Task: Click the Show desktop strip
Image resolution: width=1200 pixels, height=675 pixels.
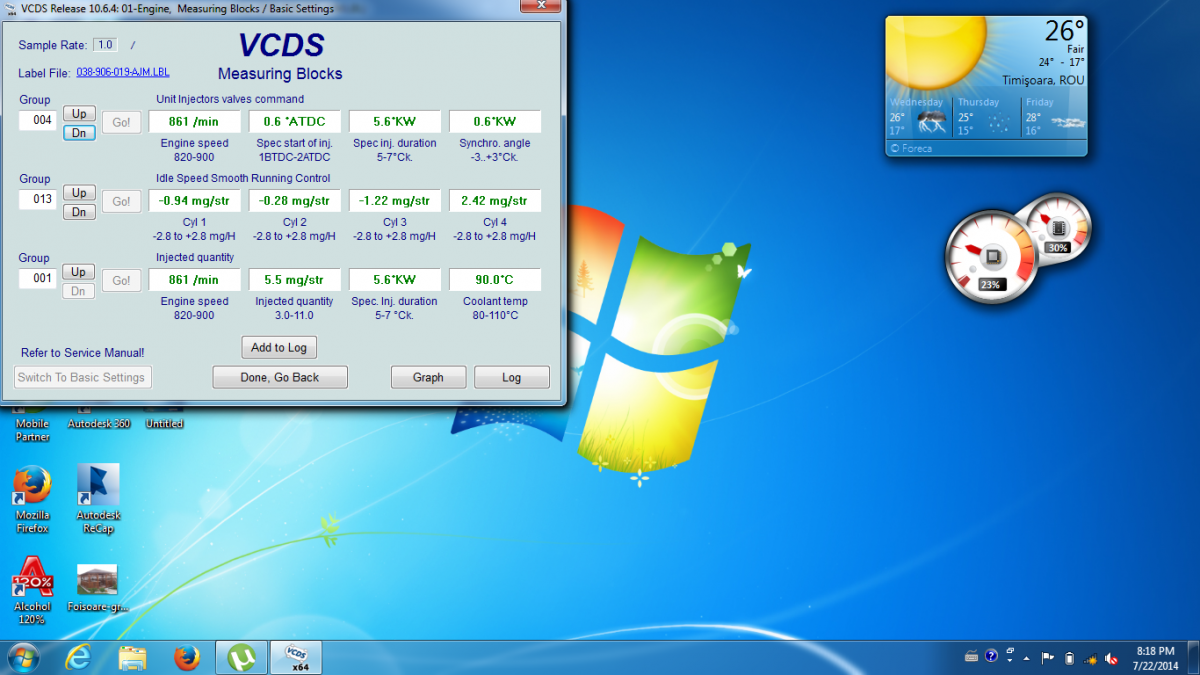Action: point(1193,657)
